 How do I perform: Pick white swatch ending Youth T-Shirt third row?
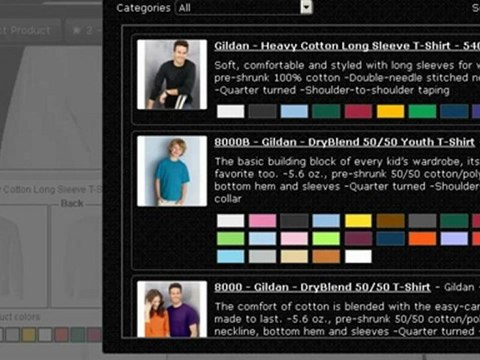point(358,257)
